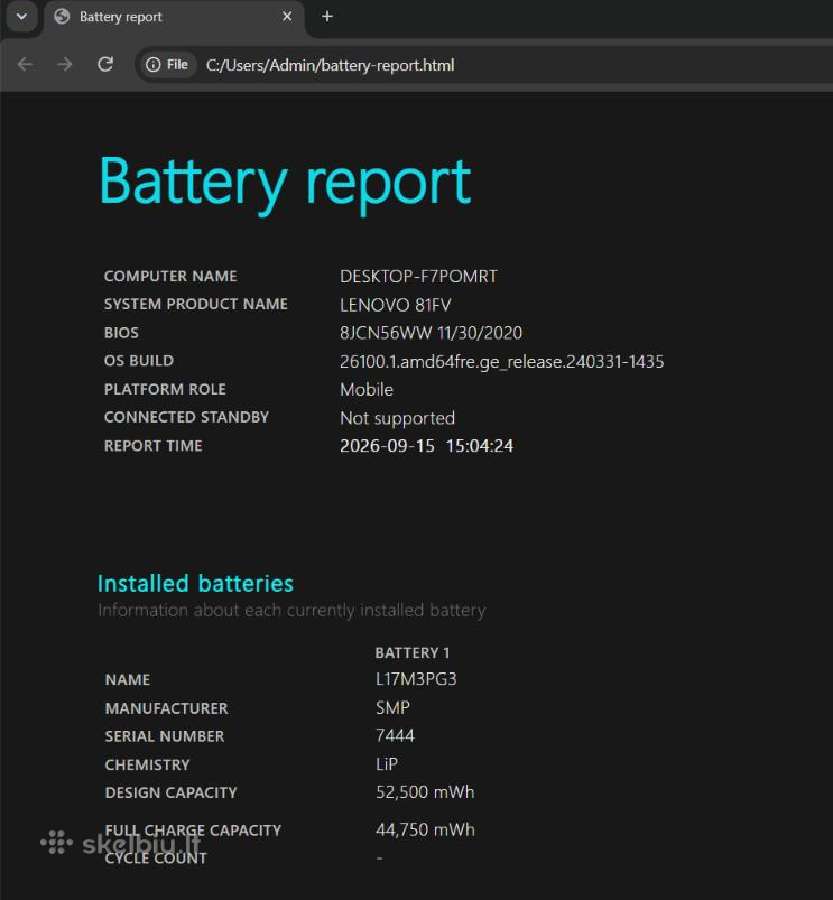Select the BATTERY 1 column header
This screenshot has width=833, height=900.
point(412,653)
